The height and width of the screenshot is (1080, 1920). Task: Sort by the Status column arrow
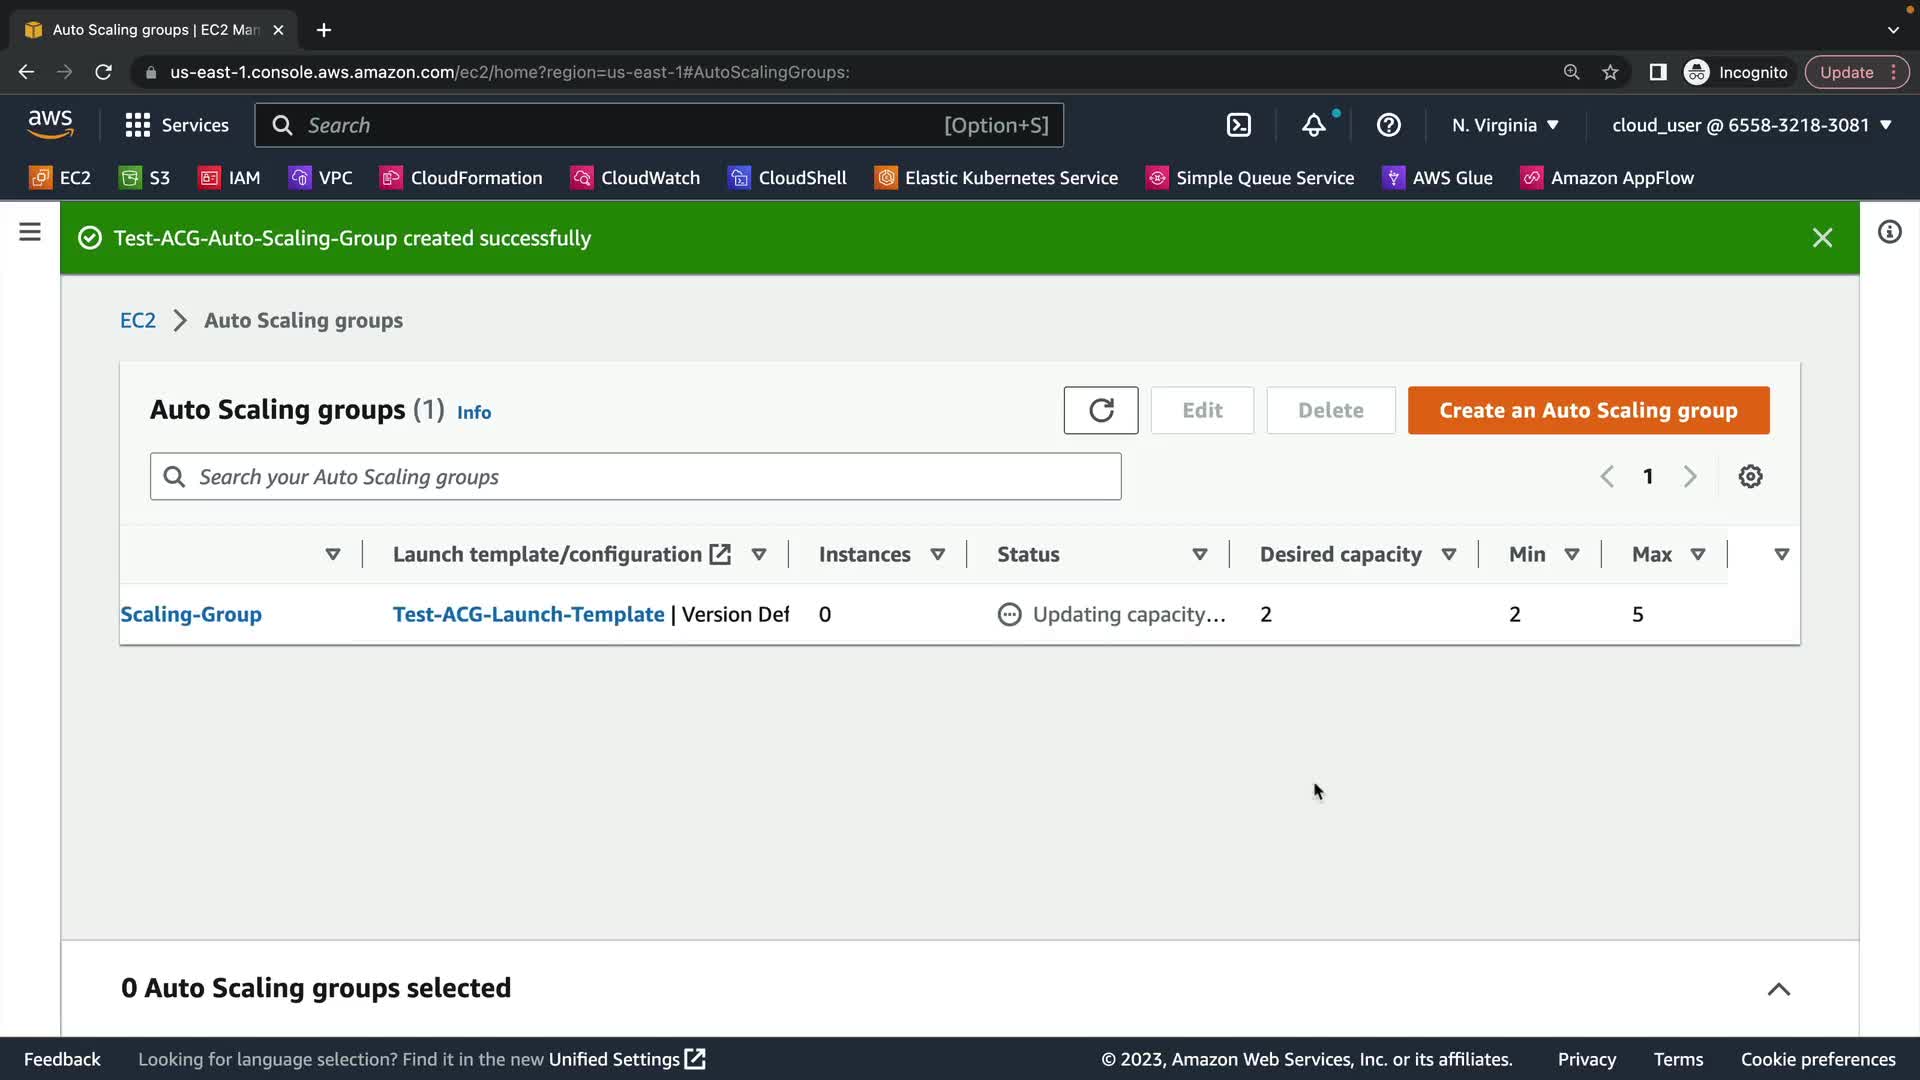1199,554
